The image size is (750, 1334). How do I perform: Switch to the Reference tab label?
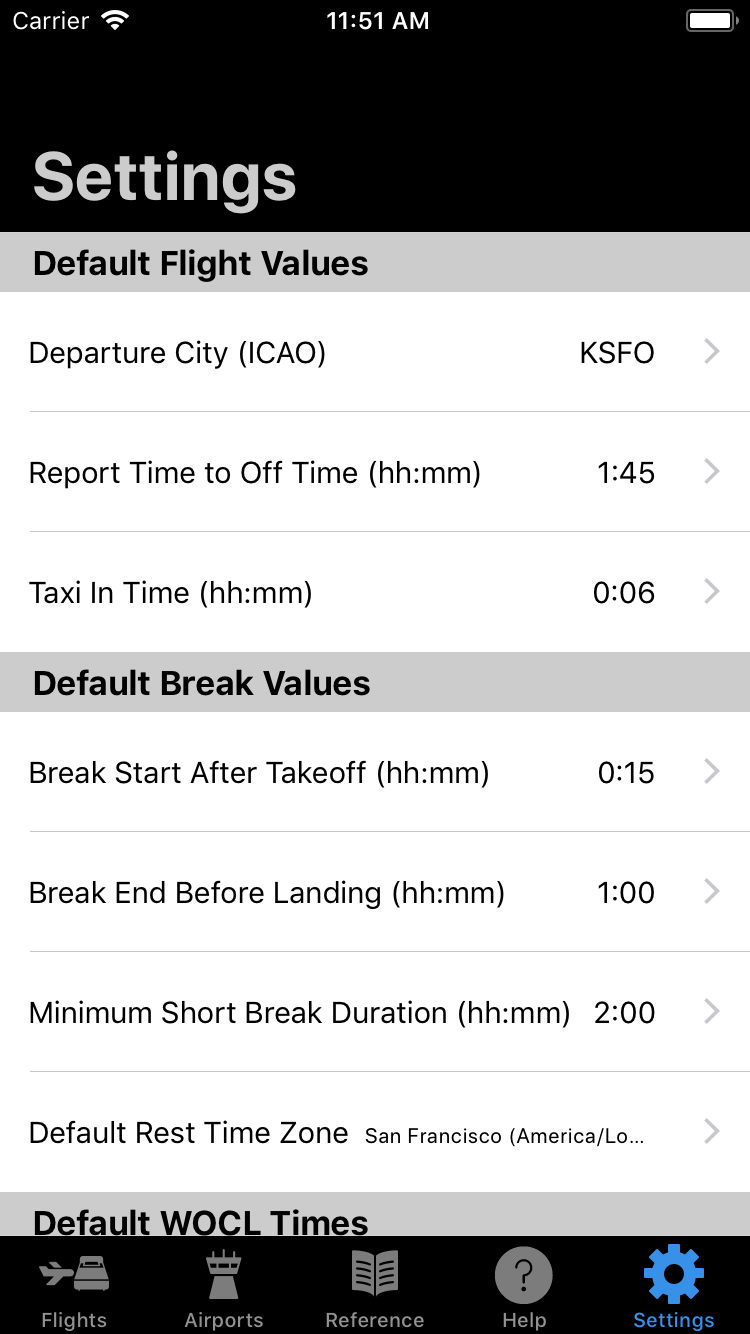(x=375, y=1320)
